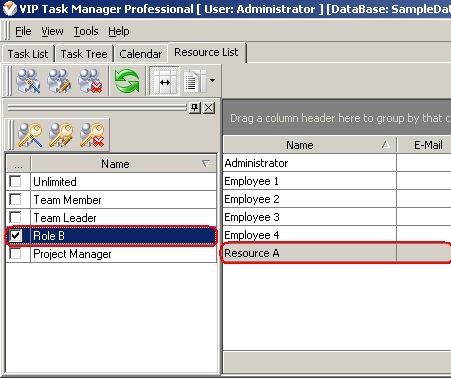The height and width of the screenshot is (378, 451).
Task: Click the E-Mail cell of Resource A
Action: [424, 253]
